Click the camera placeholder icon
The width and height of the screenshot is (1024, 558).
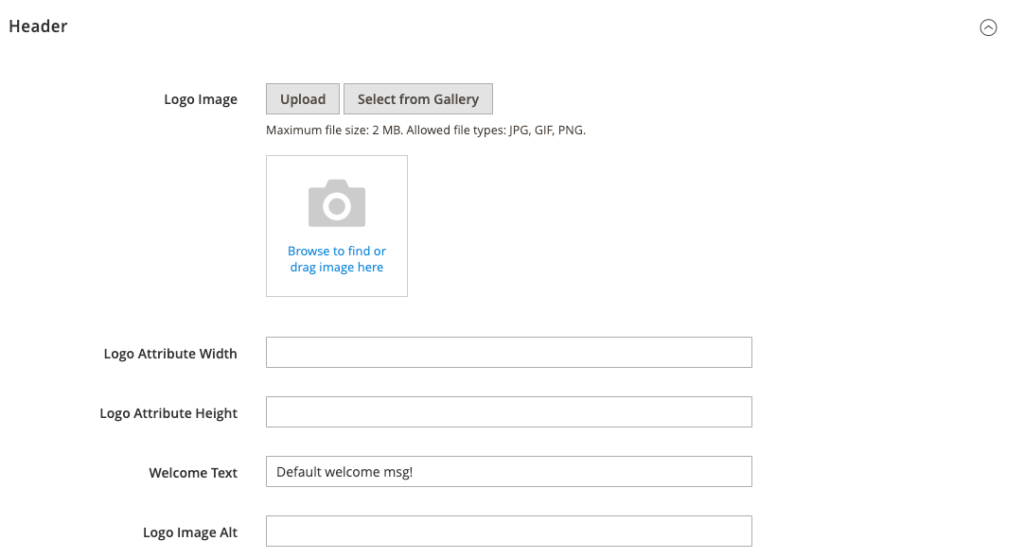click(337, 203)
